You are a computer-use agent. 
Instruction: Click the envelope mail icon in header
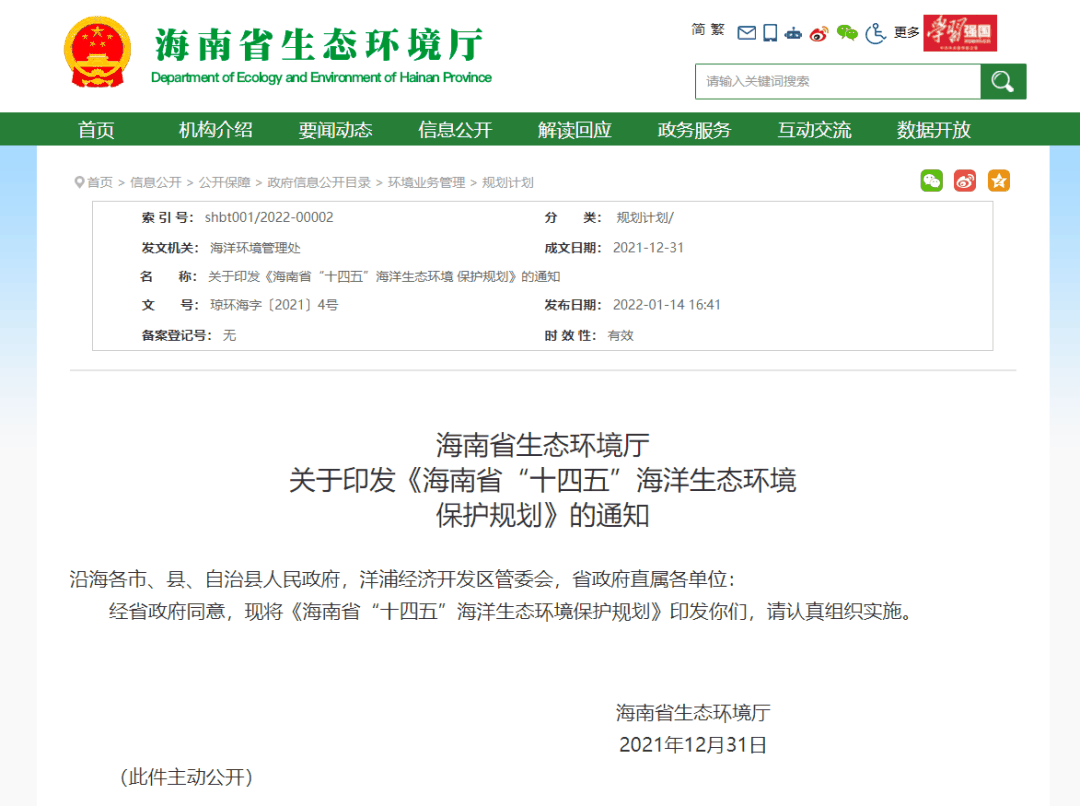click(746, 33)
